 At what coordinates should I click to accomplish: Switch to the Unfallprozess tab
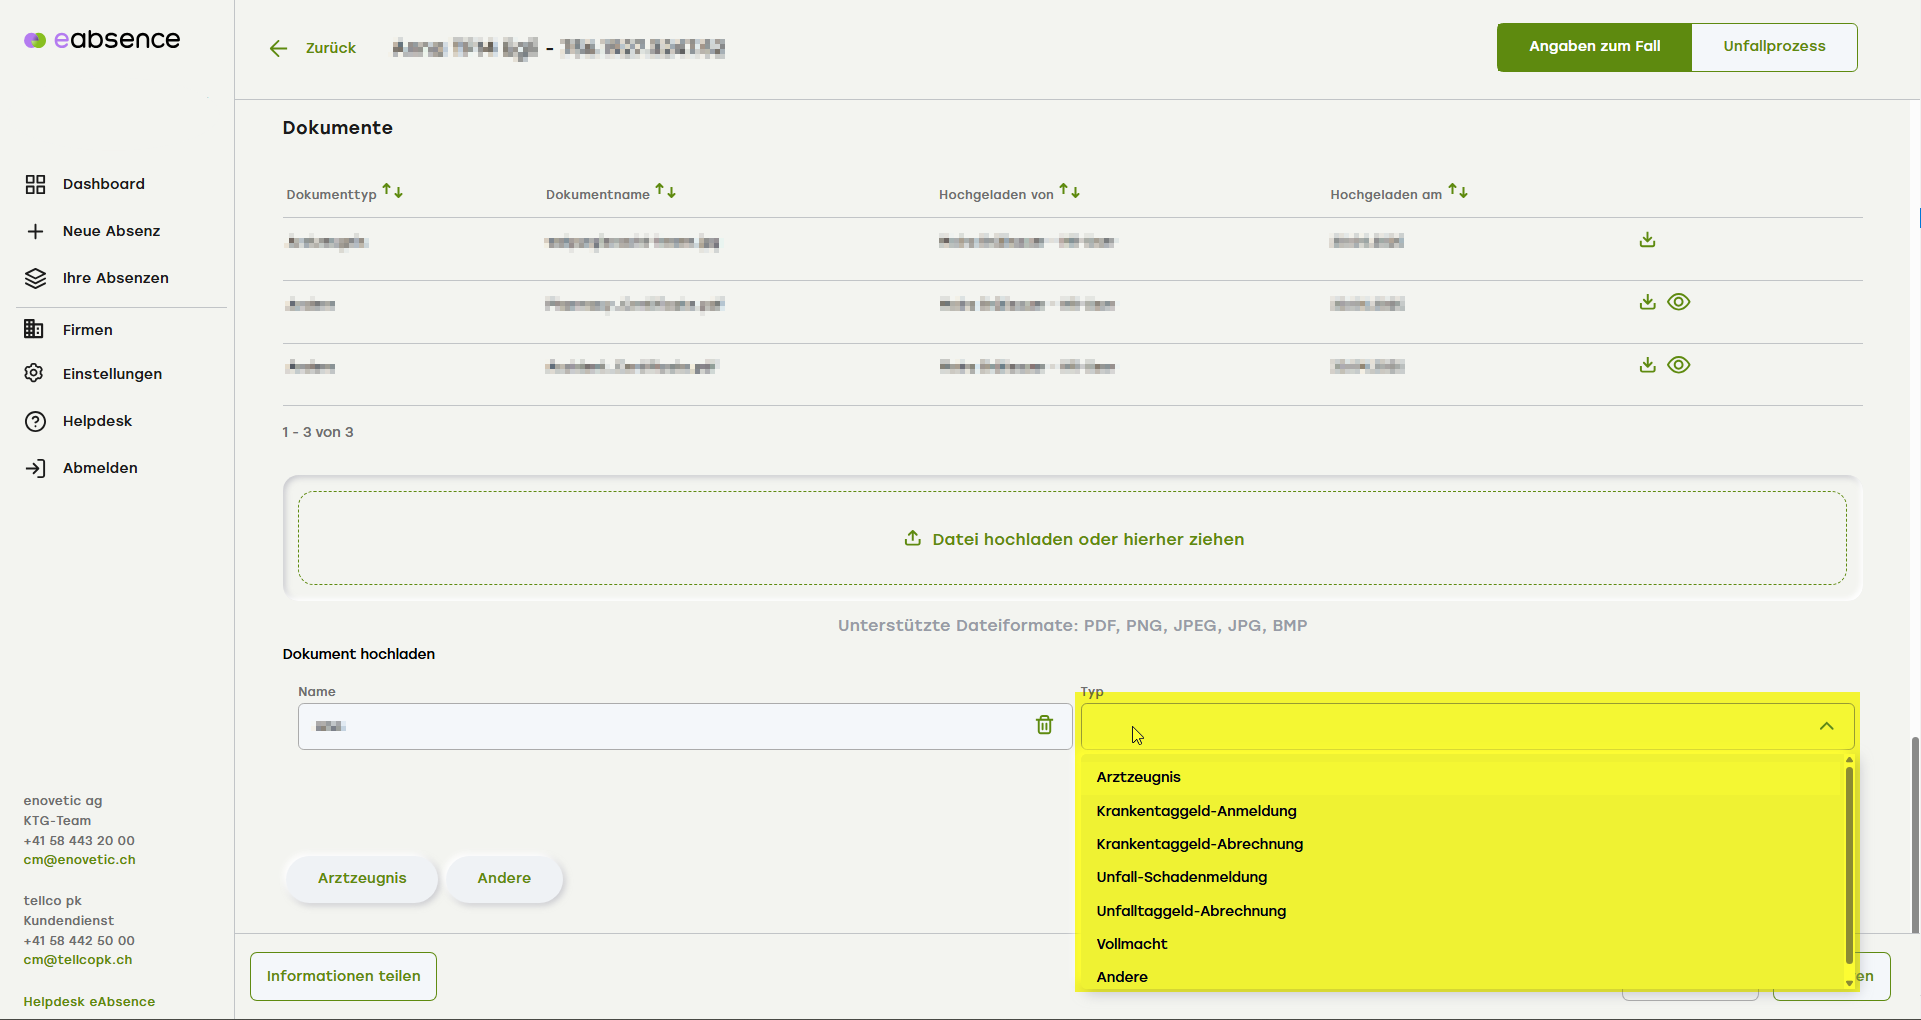click(1773, 47)
